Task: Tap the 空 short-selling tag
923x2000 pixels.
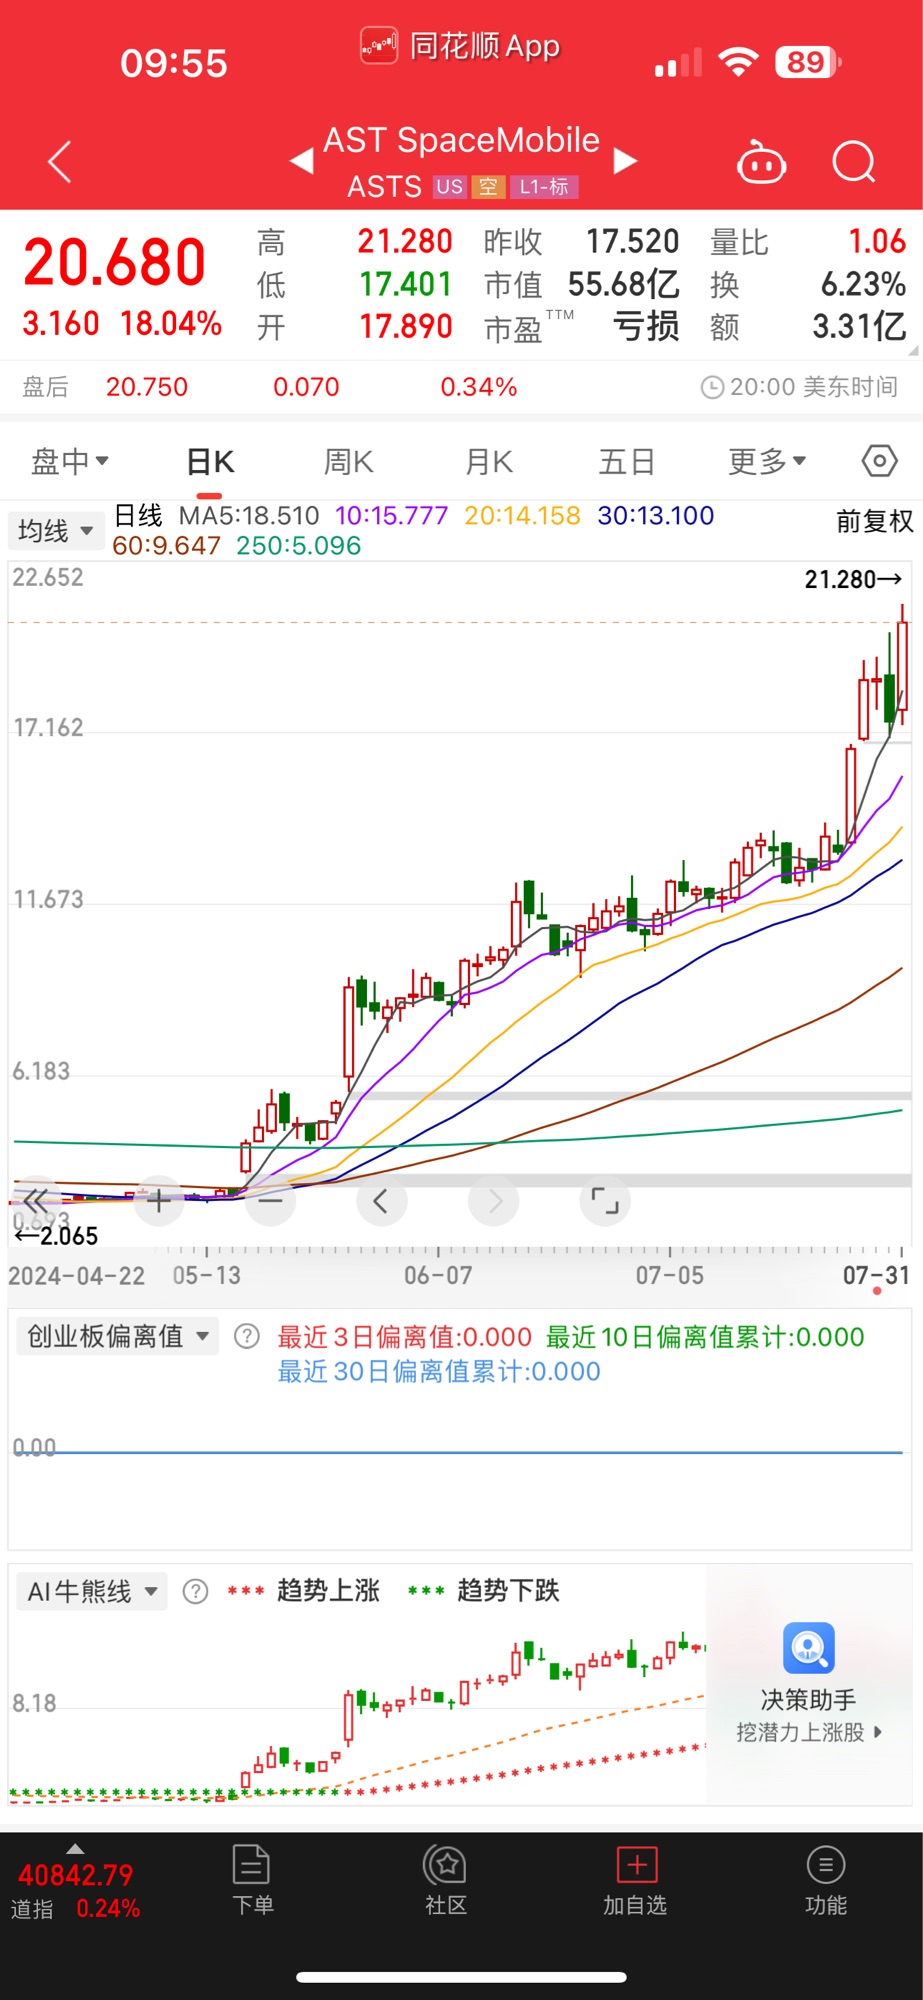Action: [488, 187]
